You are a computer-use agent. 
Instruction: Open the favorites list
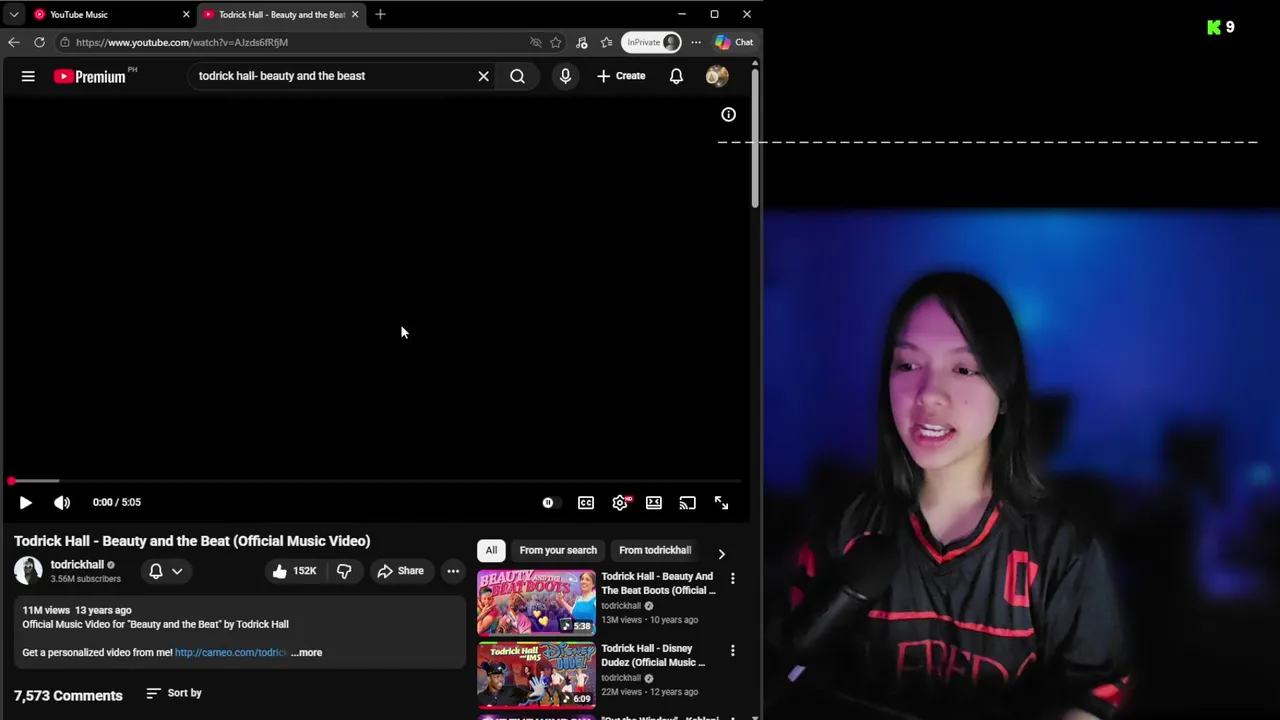[606, 42]
